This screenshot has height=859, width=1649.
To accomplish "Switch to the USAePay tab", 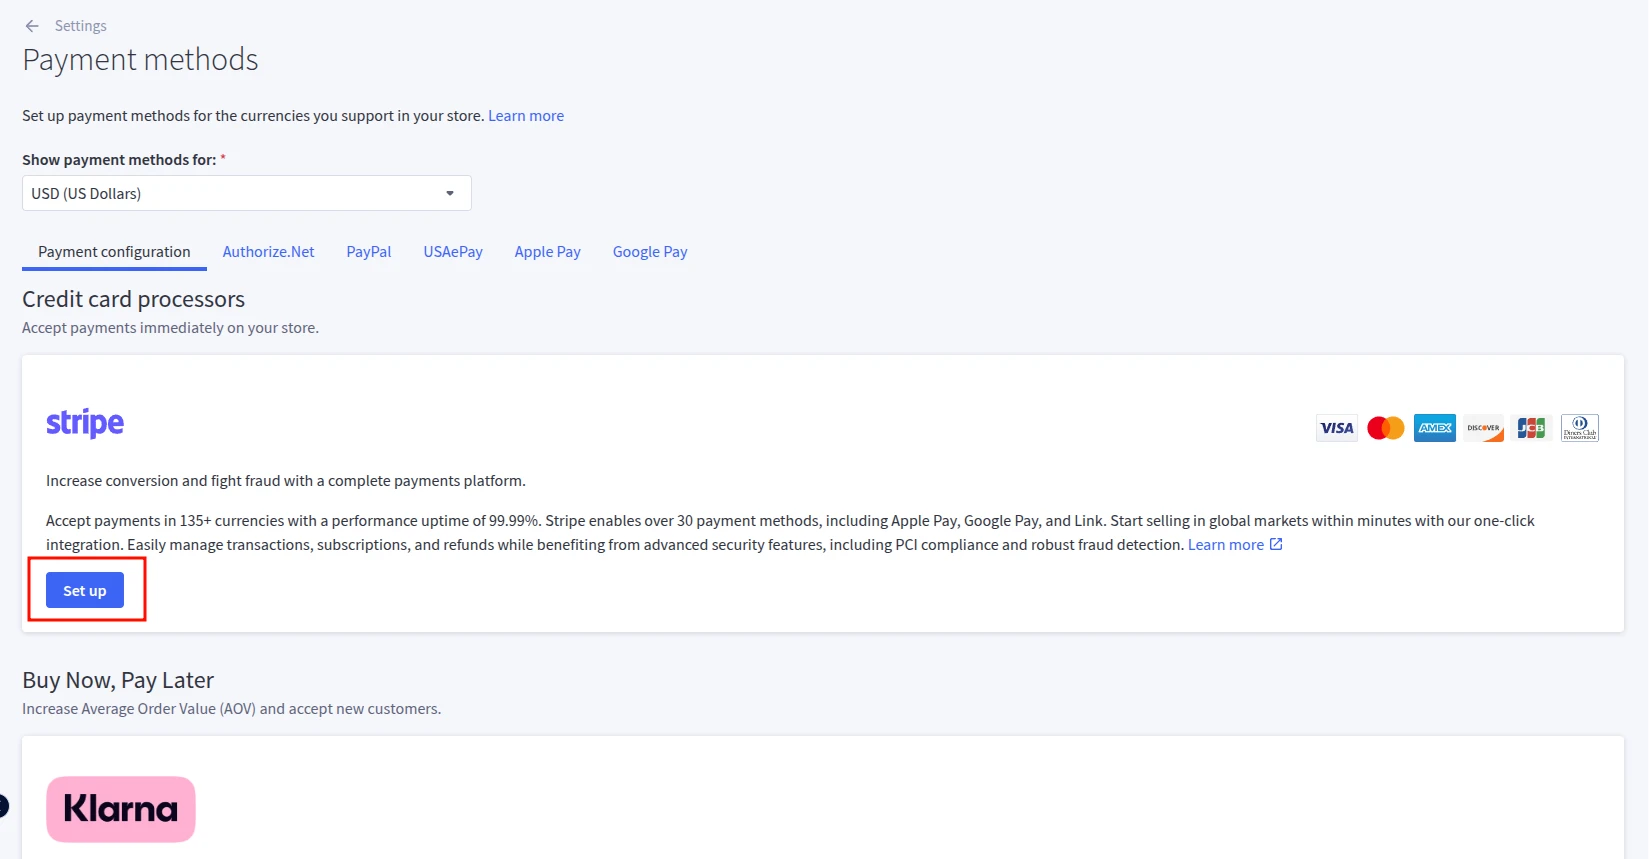I will (x=453, y=252).
